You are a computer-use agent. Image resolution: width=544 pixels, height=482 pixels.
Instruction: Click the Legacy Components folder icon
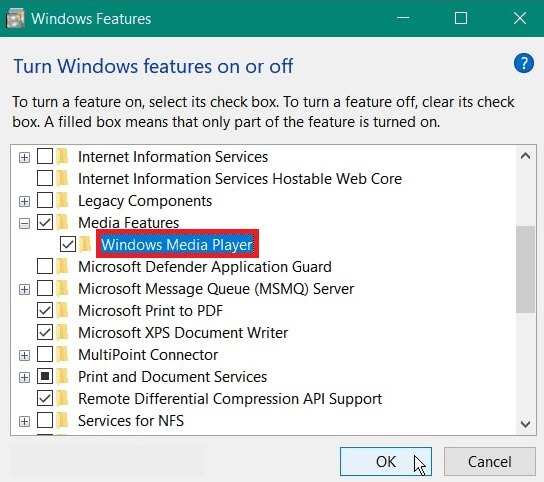tap(62, 201)
